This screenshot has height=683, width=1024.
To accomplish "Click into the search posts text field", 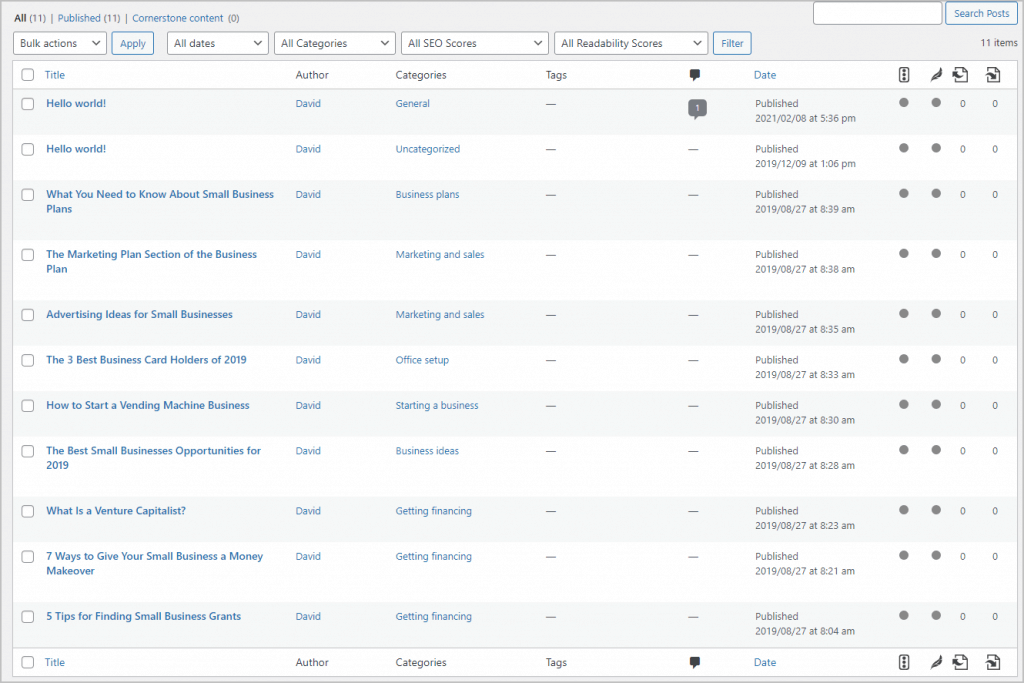I will 877,13.
